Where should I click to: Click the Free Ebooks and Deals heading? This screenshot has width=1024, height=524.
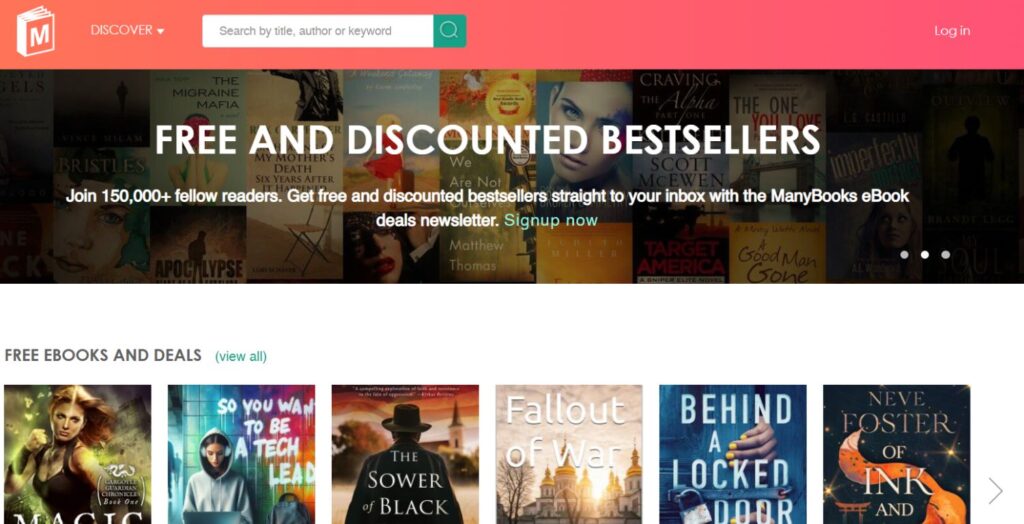point(103,355)
